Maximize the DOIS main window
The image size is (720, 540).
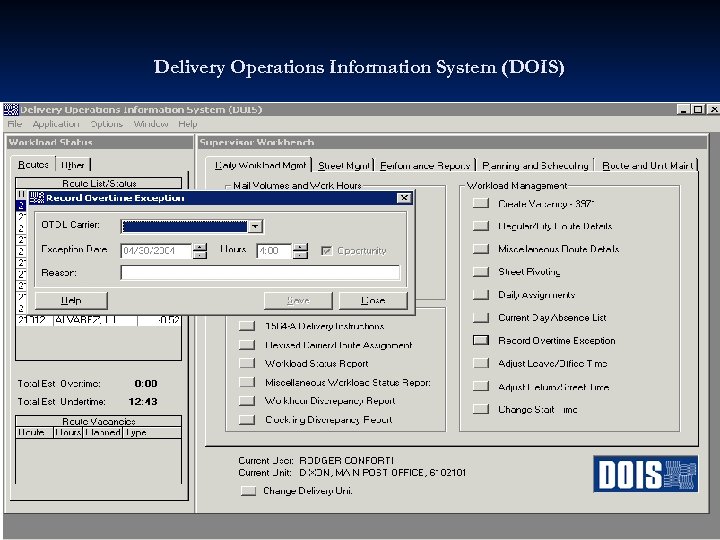(698, 109)
